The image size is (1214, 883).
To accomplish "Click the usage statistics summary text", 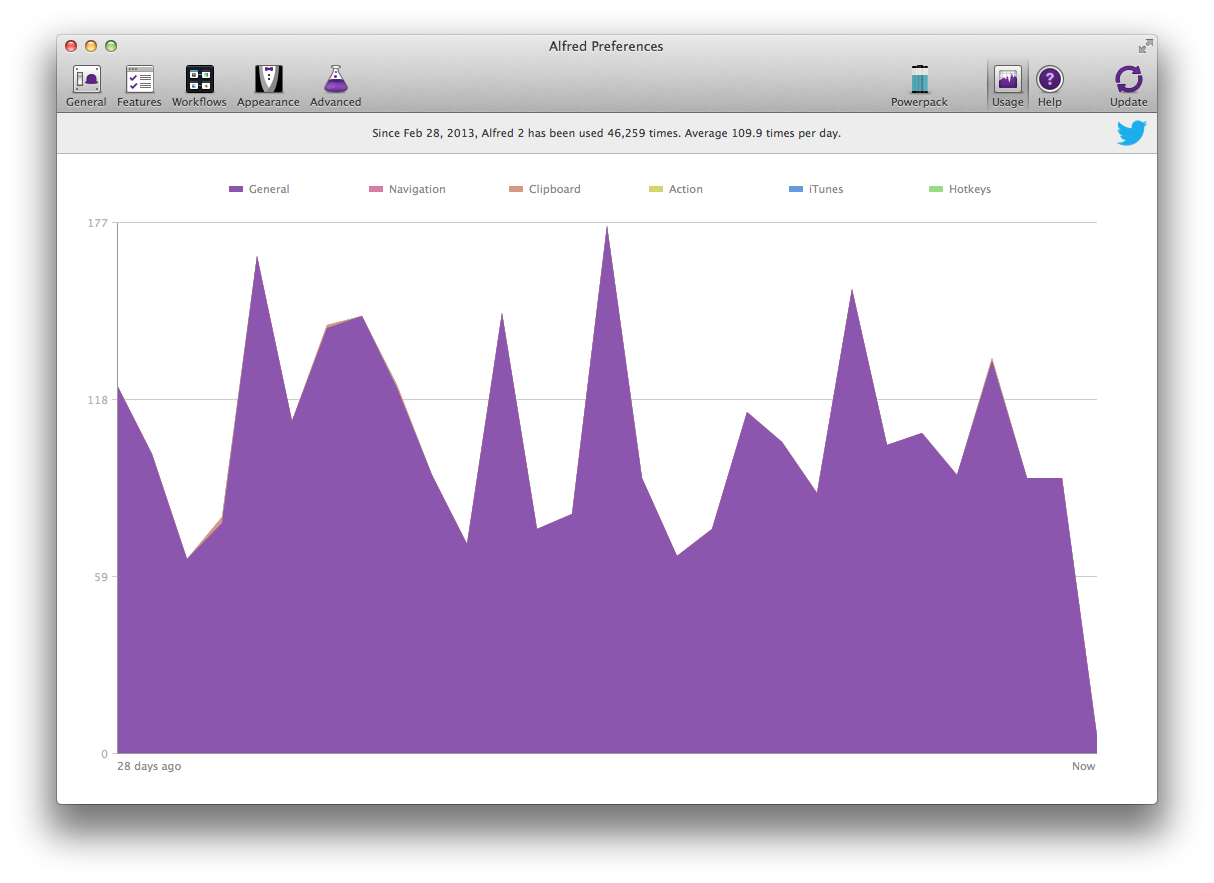I will [x=606, y=133].
